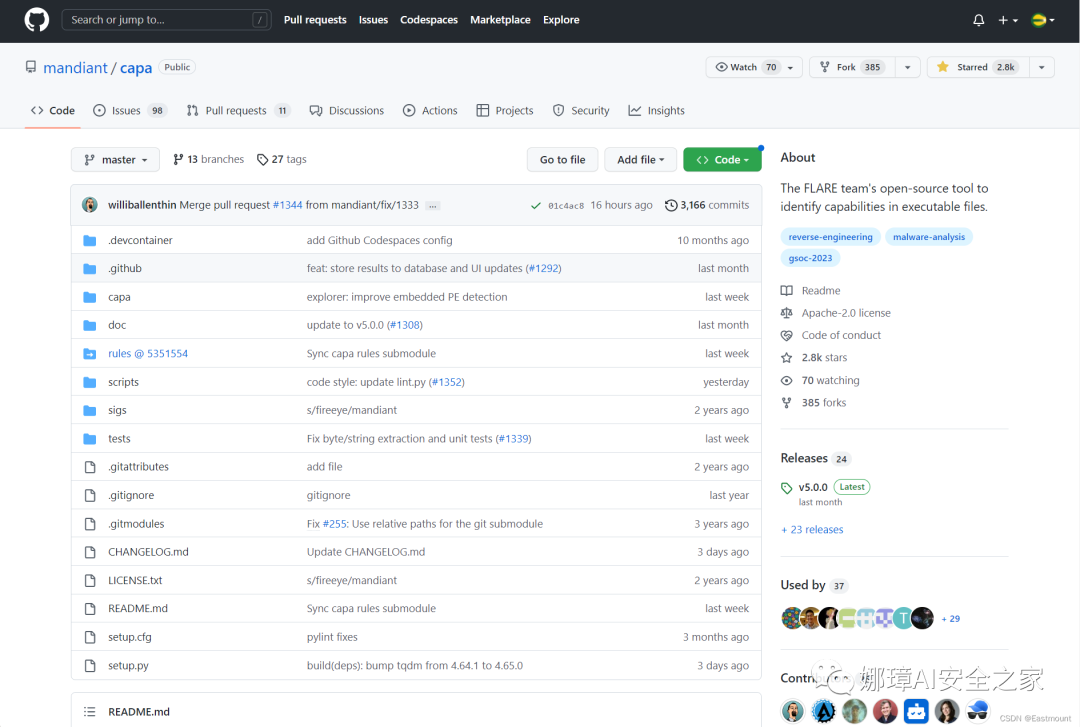Click the README.md table of contents icon
The width and height of the screenshot is (1080, 727).
(x=90, y=712)
